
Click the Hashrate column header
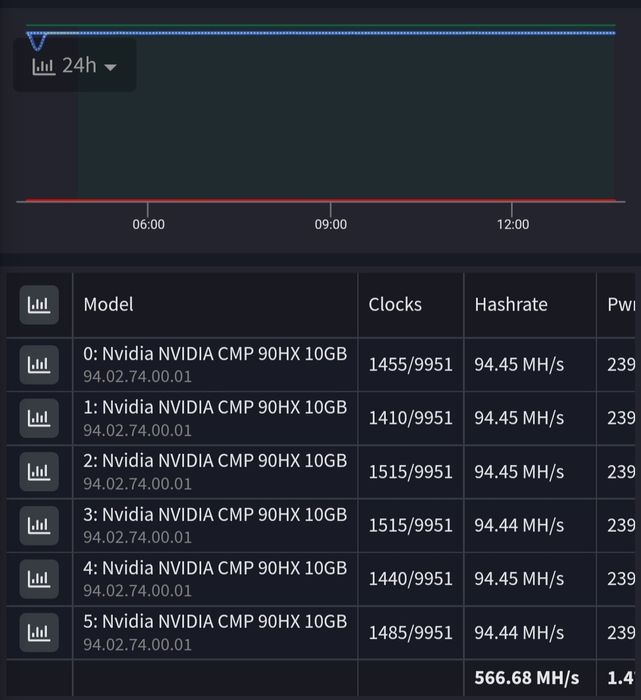(x=511, y=304)
